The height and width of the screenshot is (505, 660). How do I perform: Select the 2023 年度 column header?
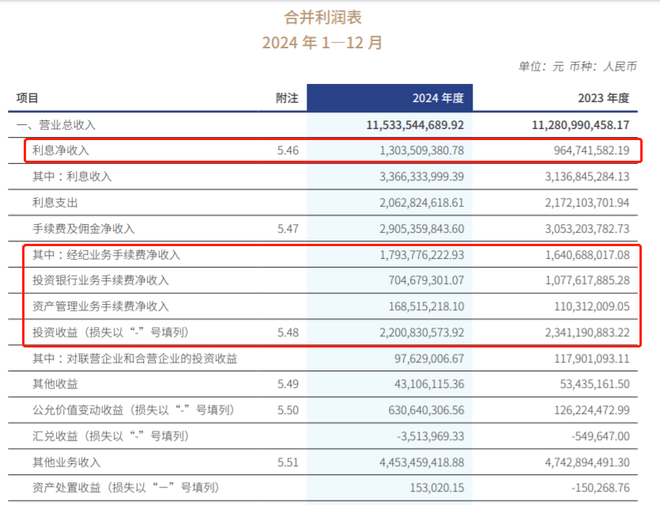click(x=603, y=98)
